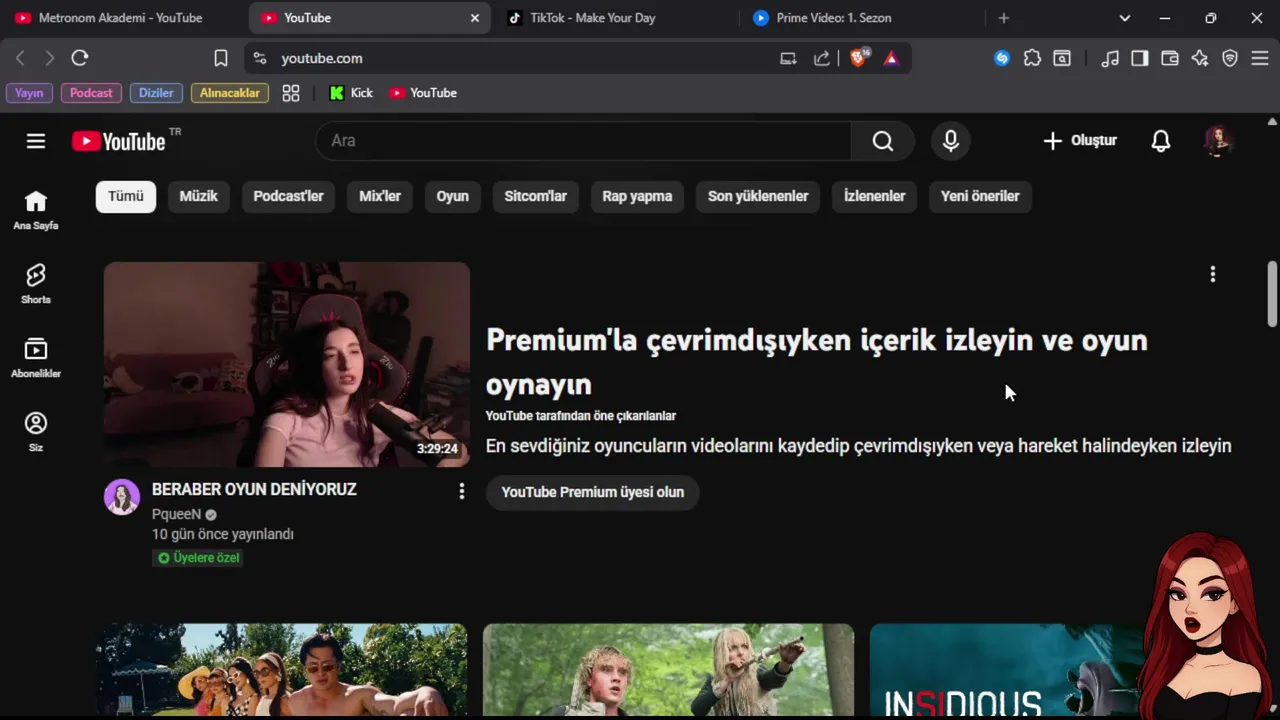Switch to Metronom Akademi browser tab
Screen dimensions: 1280x720
point(122,18)
